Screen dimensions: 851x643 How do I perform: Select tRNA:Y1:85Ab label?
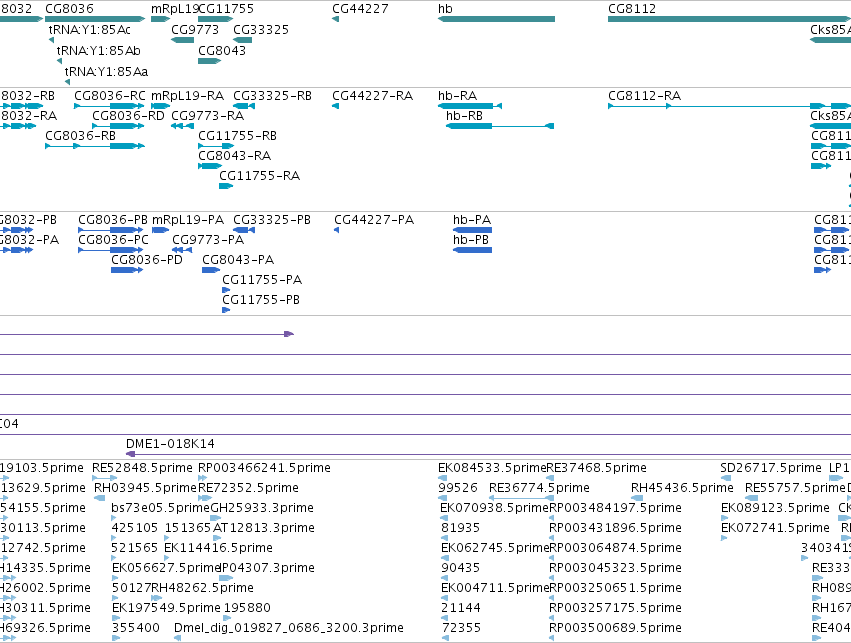[x=99, y=50]
